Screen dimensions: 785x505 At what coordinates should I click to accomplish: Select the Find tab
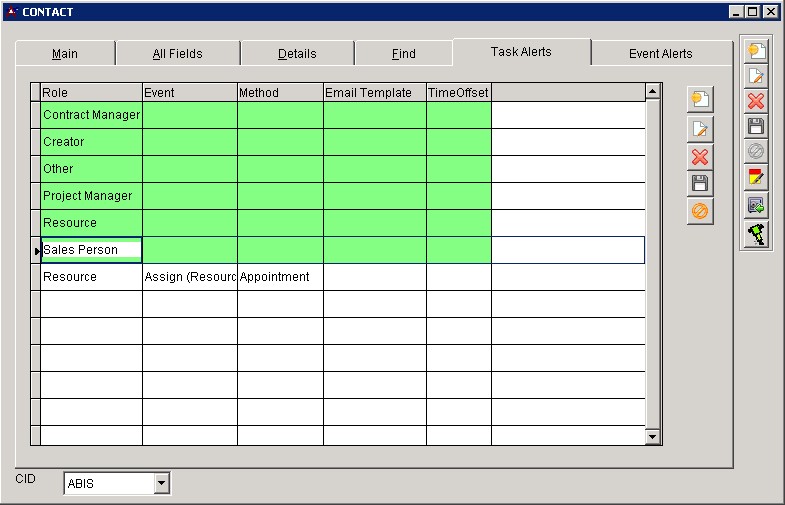coord(403,54)
